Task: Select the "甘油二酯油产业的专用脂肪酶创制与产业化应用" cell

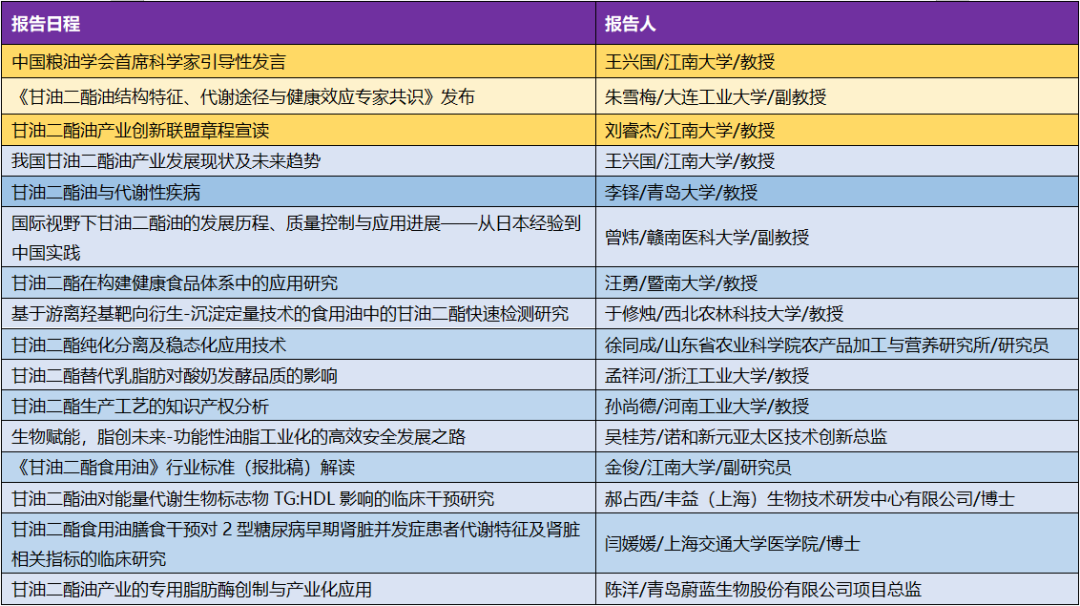Action: coord(298,589)
